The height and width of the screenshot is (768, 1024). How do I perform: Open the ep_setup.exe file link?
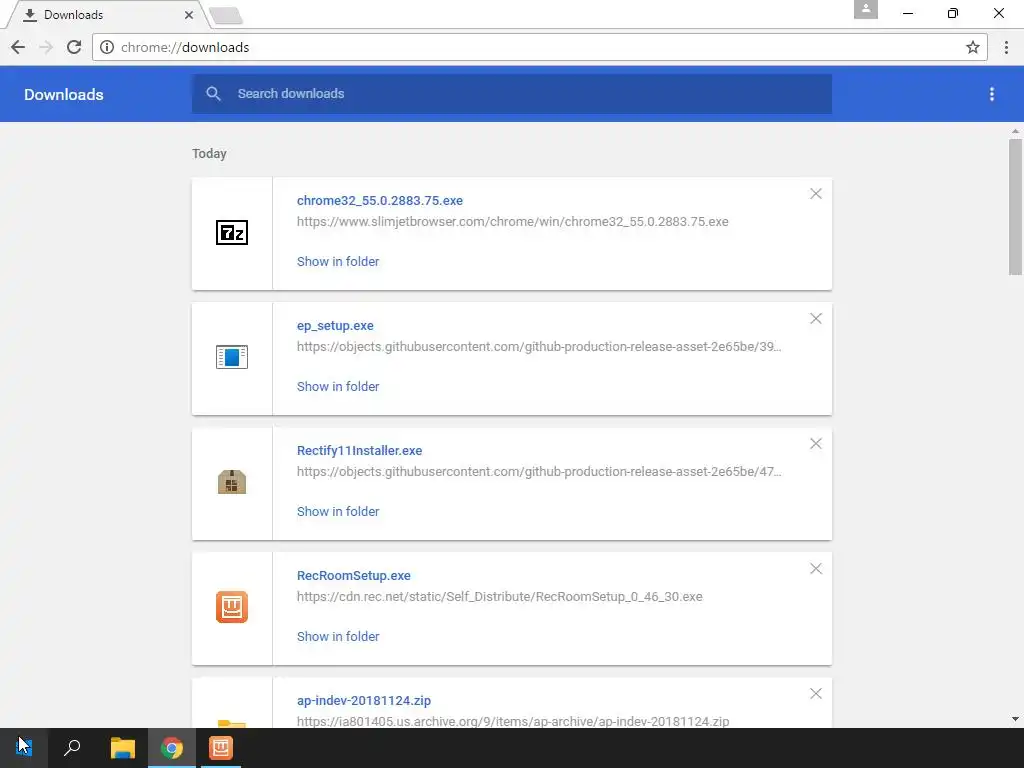pos(335,325)
